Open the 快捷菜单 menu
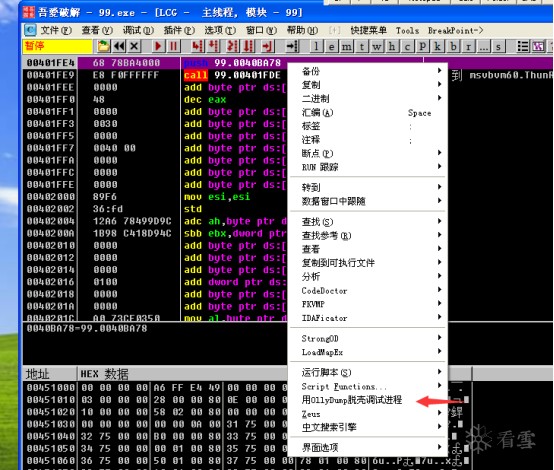Viewport: 554px width, 470px height. (369, 30)
